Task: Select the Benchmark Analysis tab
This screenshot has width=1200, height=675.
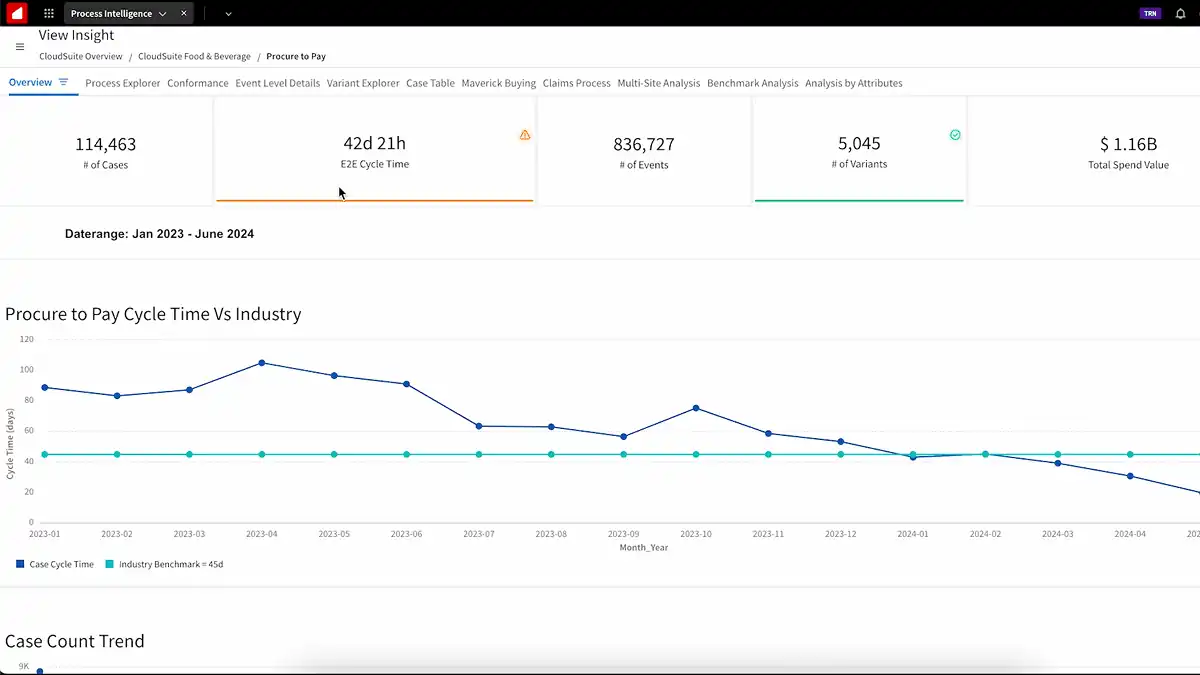Action: pyautogui.click(x=752, y=83)
